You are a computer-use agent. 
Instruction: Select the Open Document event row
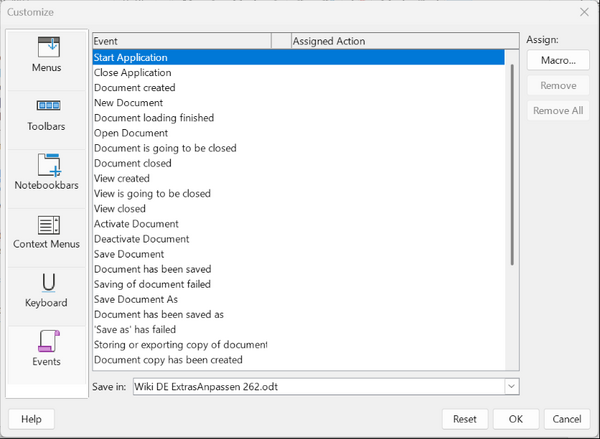(298, 133)
